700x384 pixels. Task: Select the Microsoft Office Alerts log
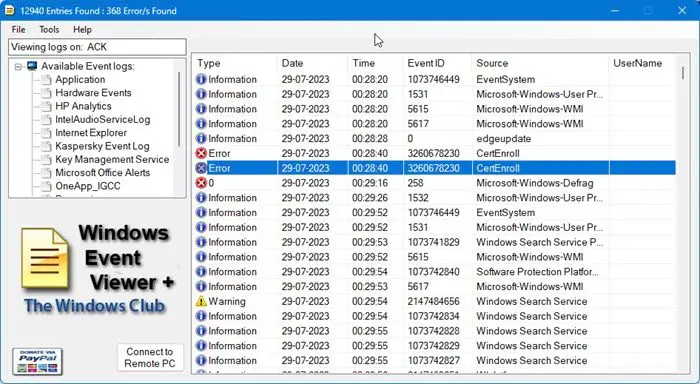pyautogui.click(x=102, y=173)
